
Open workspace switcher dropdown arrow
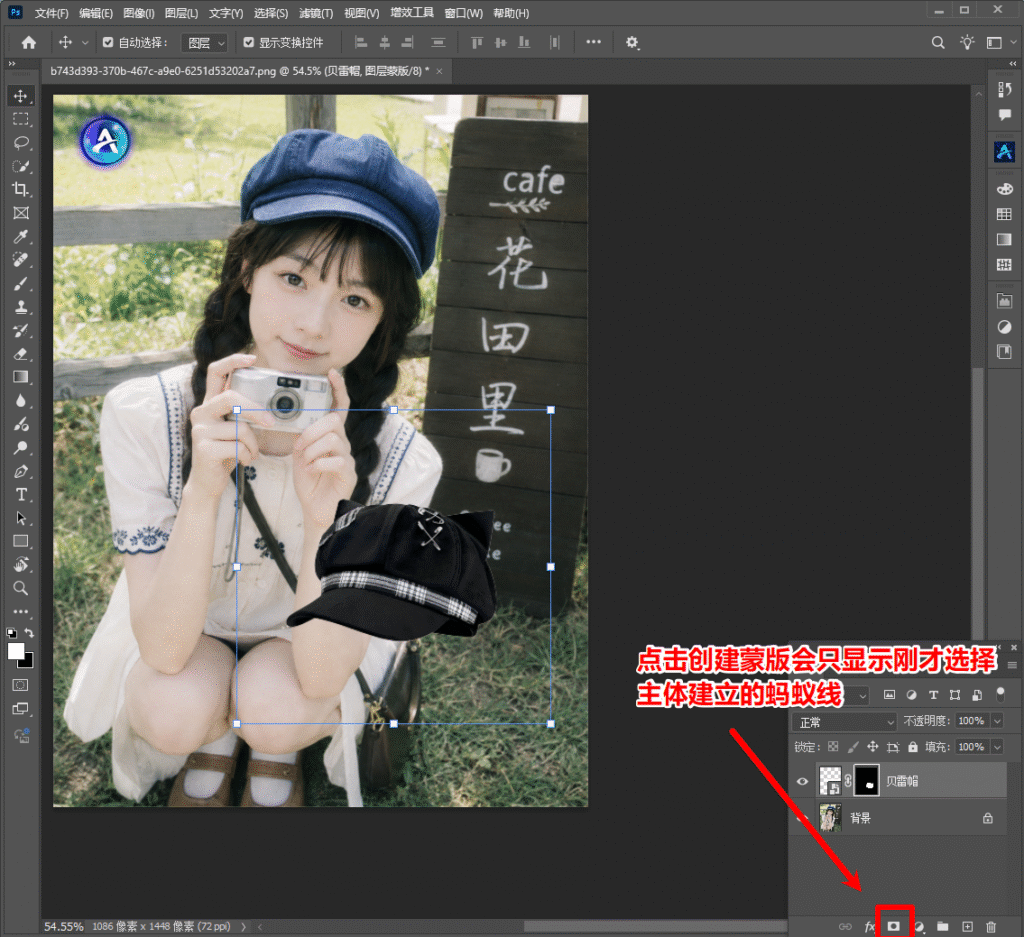(1014, 42)
